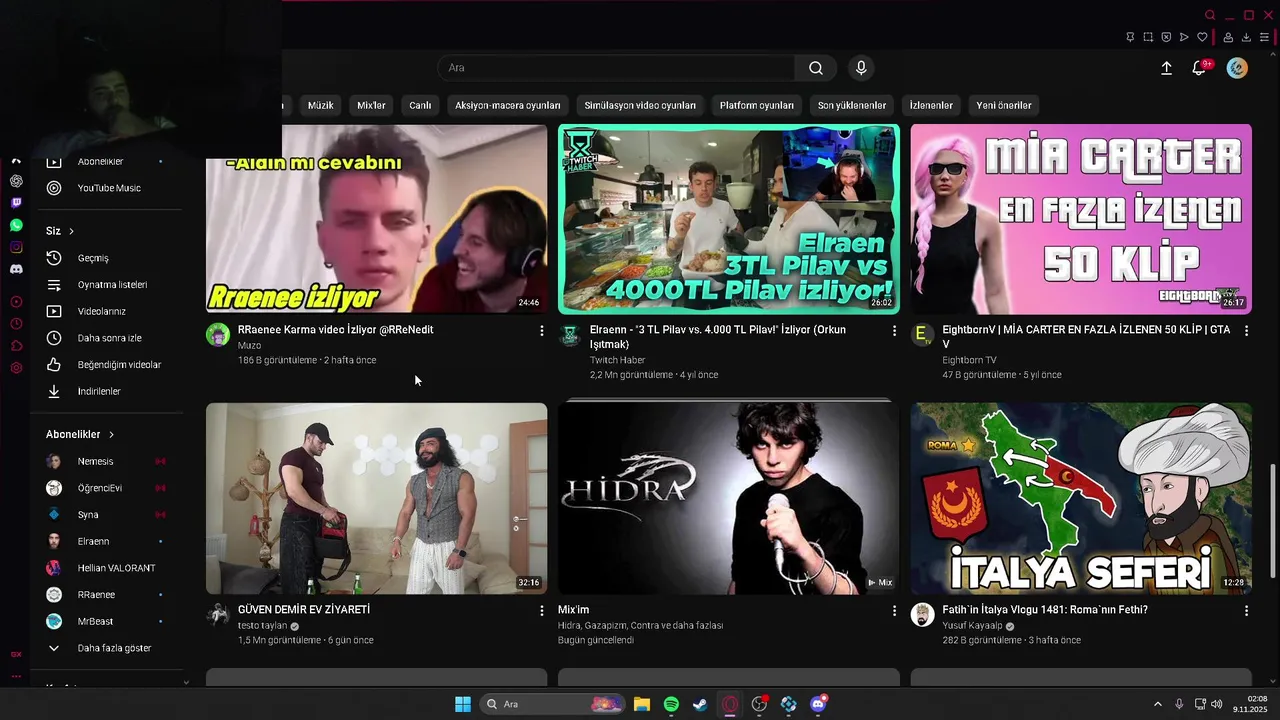This screenshot has width=1280, height=720.
Task: Open the Twitch Haber channel link
Action: [617, 360]
